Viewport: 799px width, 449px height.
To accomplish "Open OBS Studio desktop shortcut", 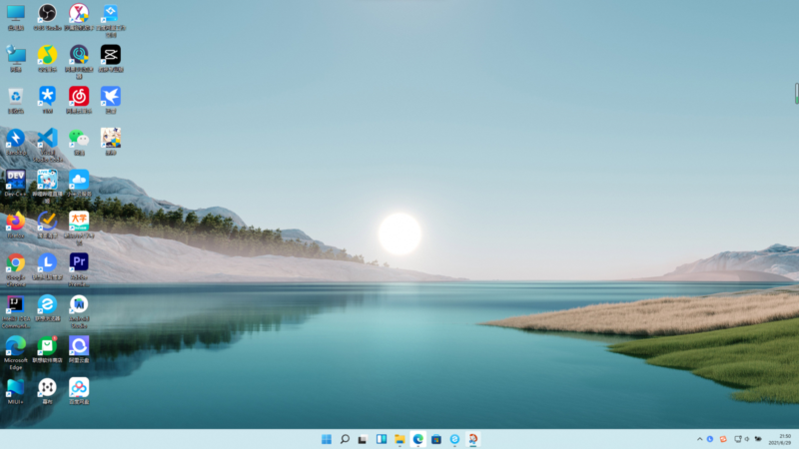I will pos(47,14).
